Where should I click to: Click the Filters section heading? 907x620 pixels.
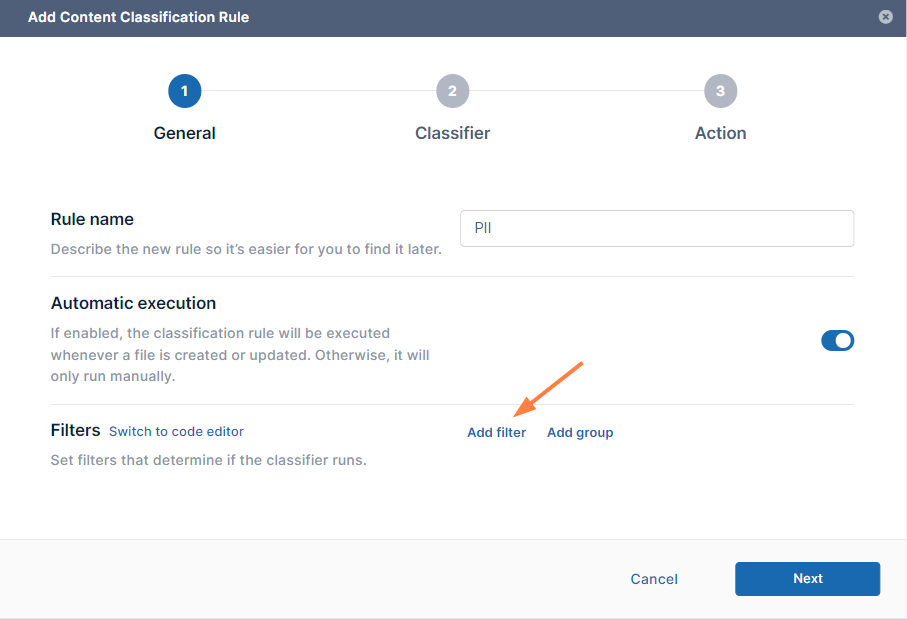tap(75, 431)
